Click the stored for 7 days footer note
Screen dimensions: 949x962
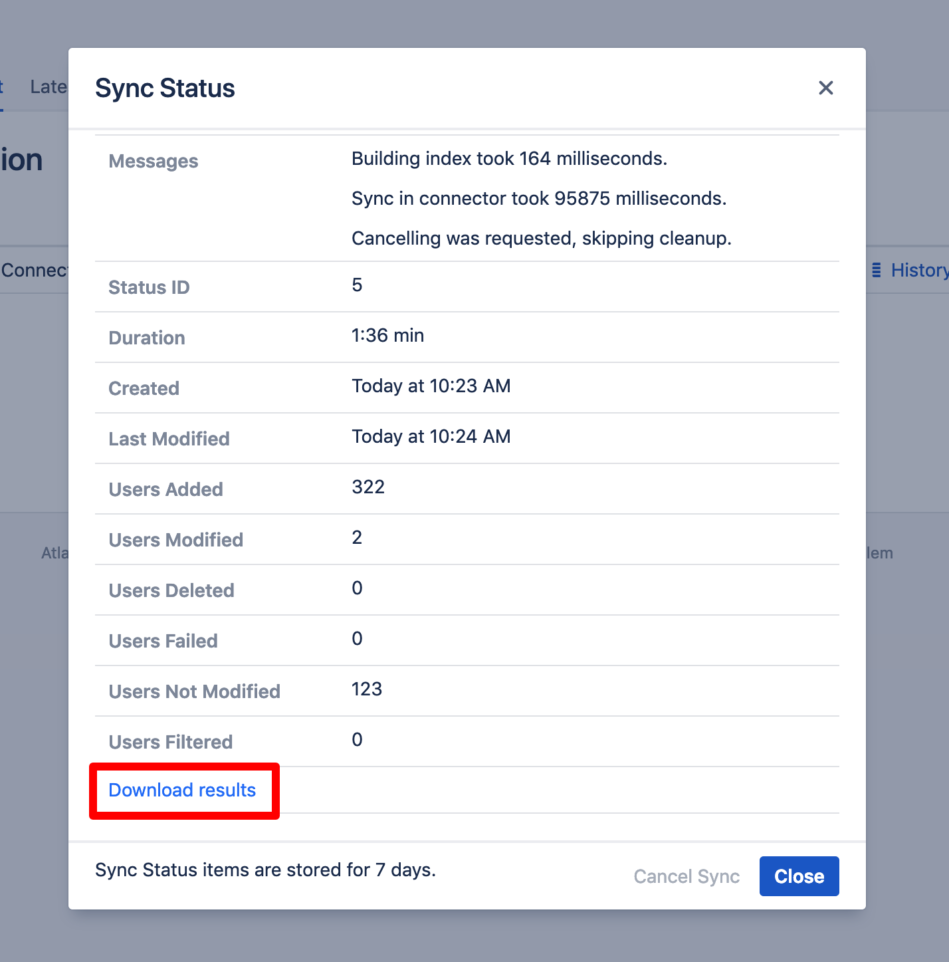(x=266, y=870)
